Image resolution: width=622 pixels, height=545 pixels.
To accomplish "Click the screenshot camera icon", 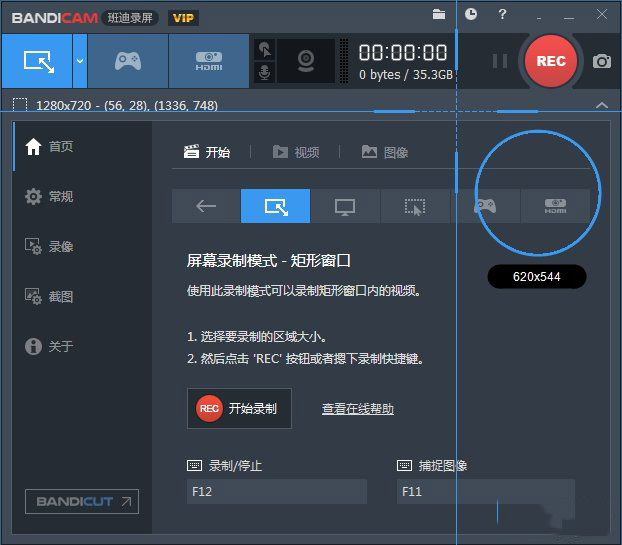I will [x=601, y=61].
